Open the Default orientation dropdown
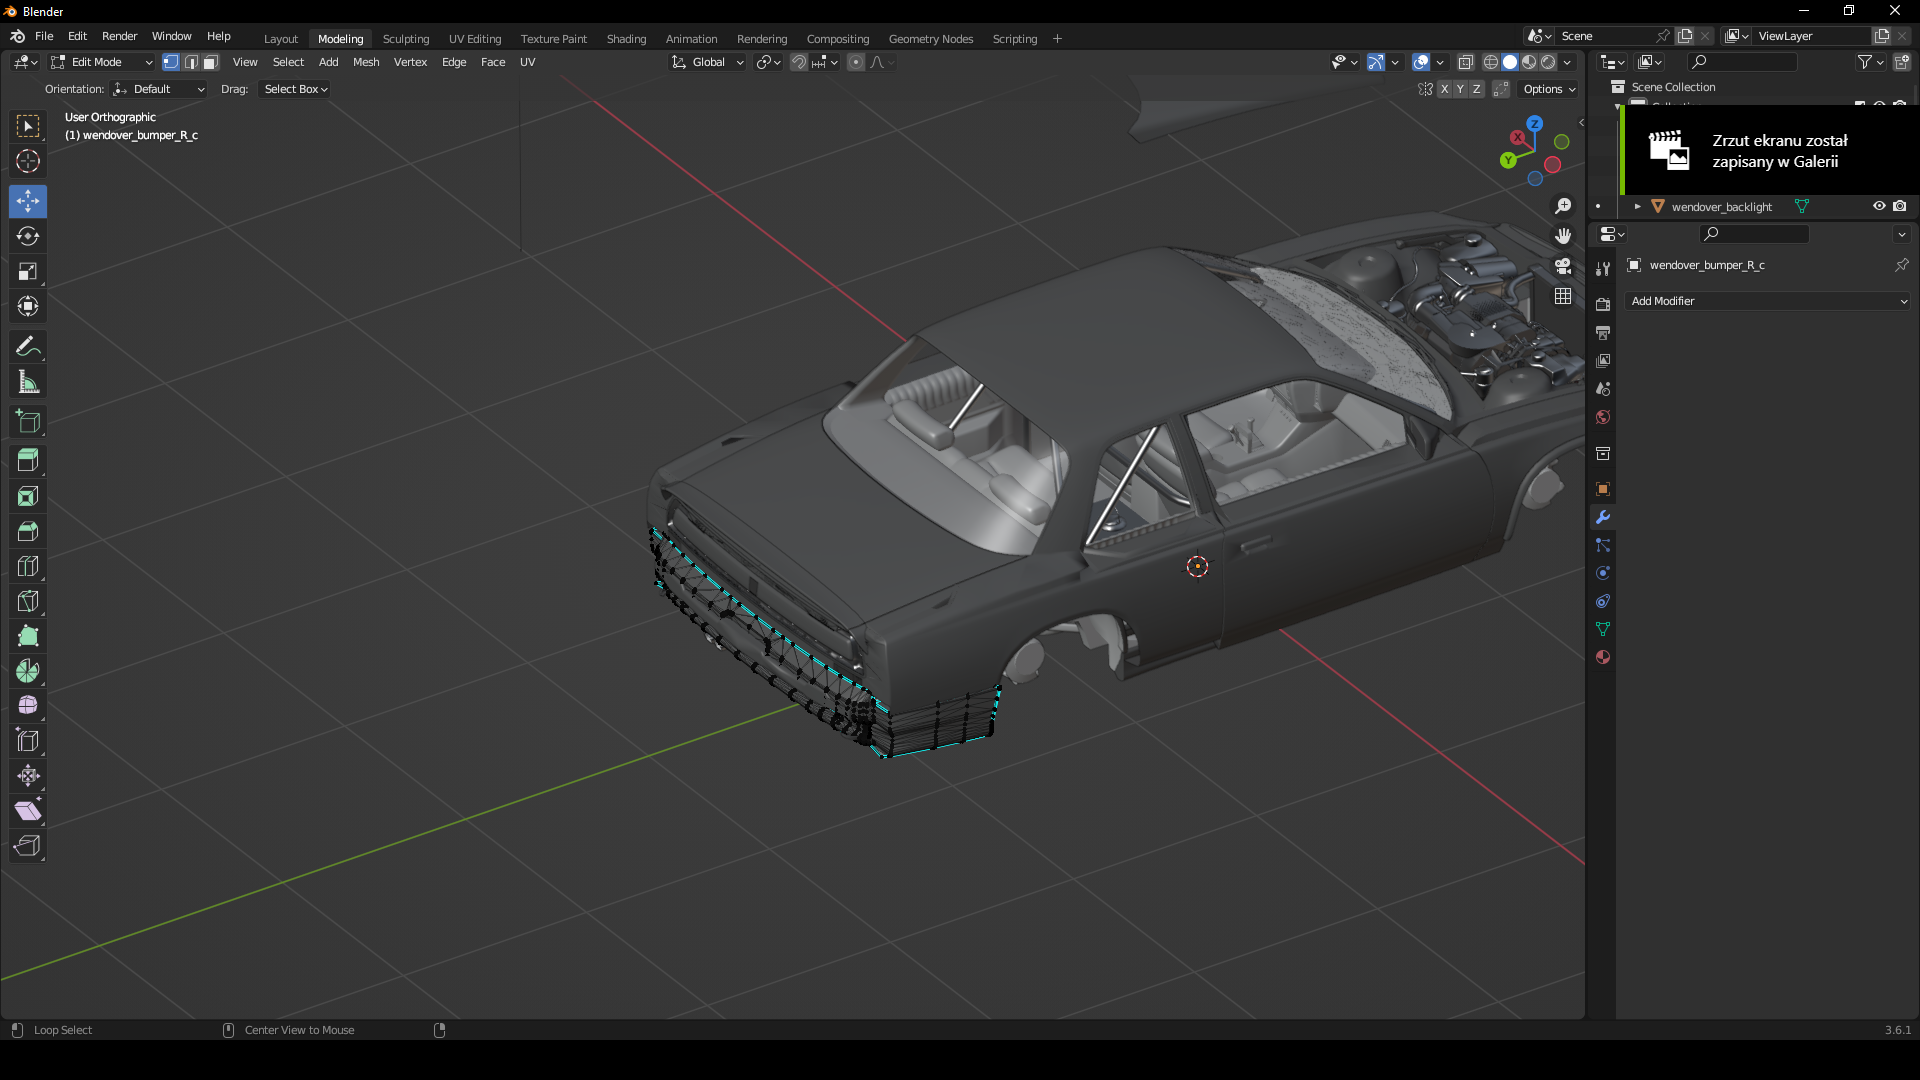Image resolution: width=1920 pixels, height=1080 pixels. click(159, 89)
